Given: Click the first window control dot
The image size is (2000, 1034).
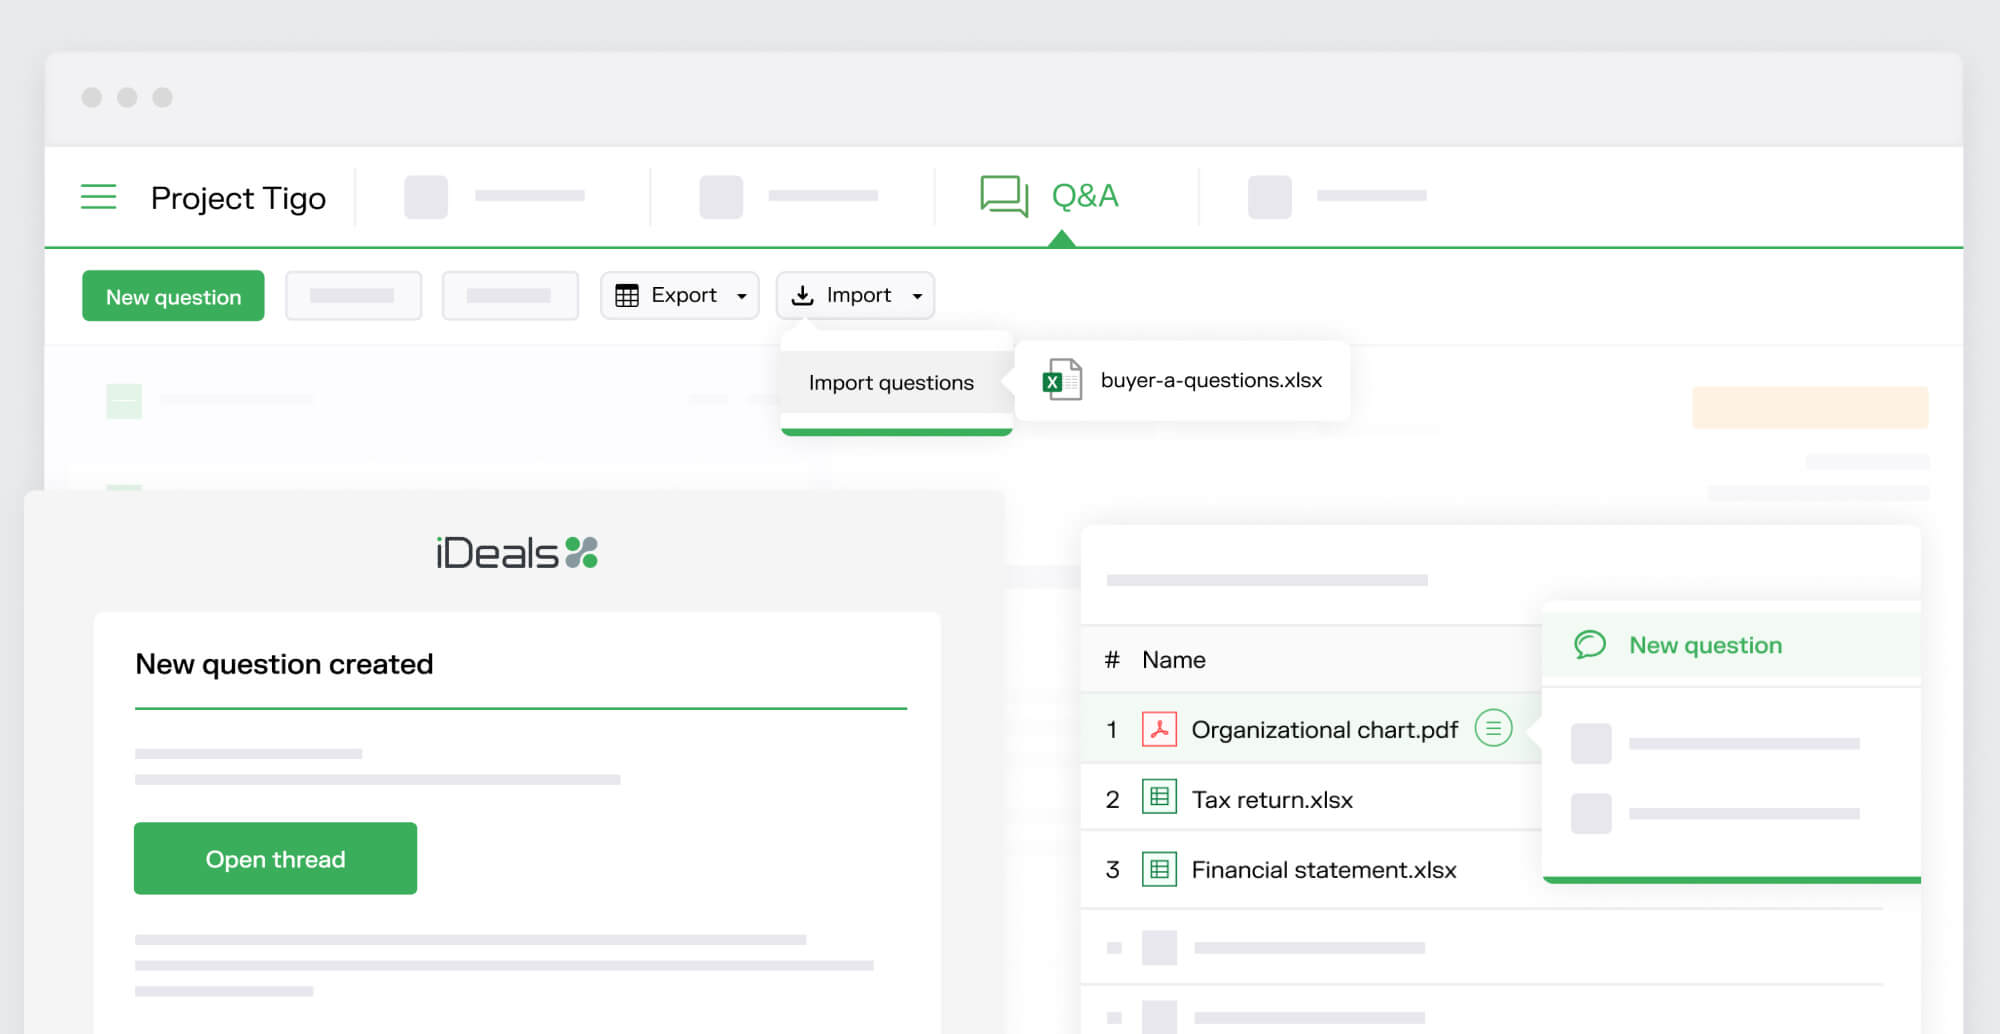Looking at the screenshot, I should pos(92,97).
